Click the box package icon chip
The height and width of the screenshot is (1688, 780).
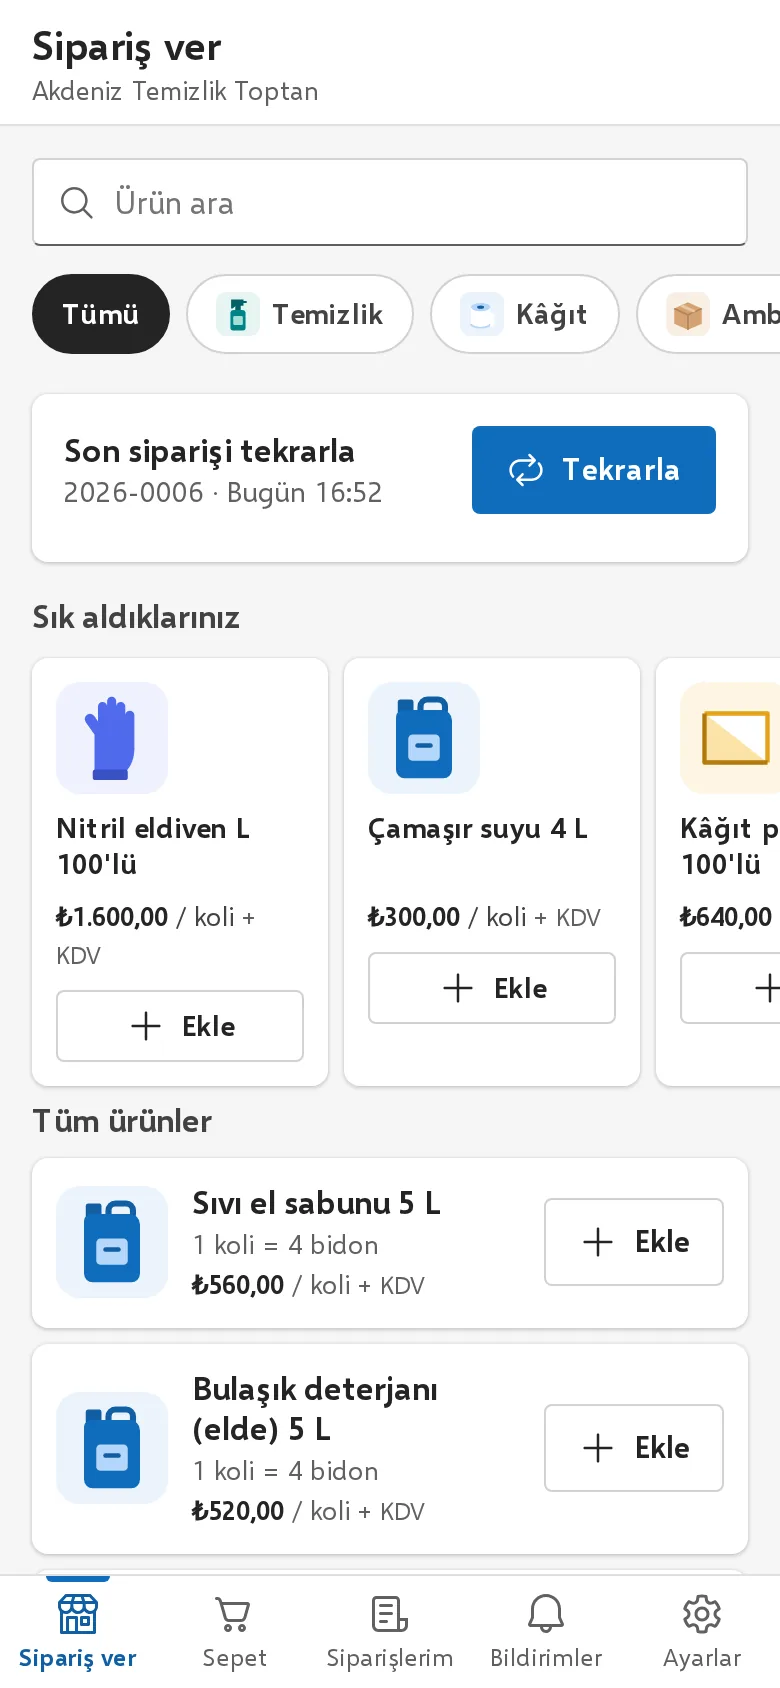point(688,314)
